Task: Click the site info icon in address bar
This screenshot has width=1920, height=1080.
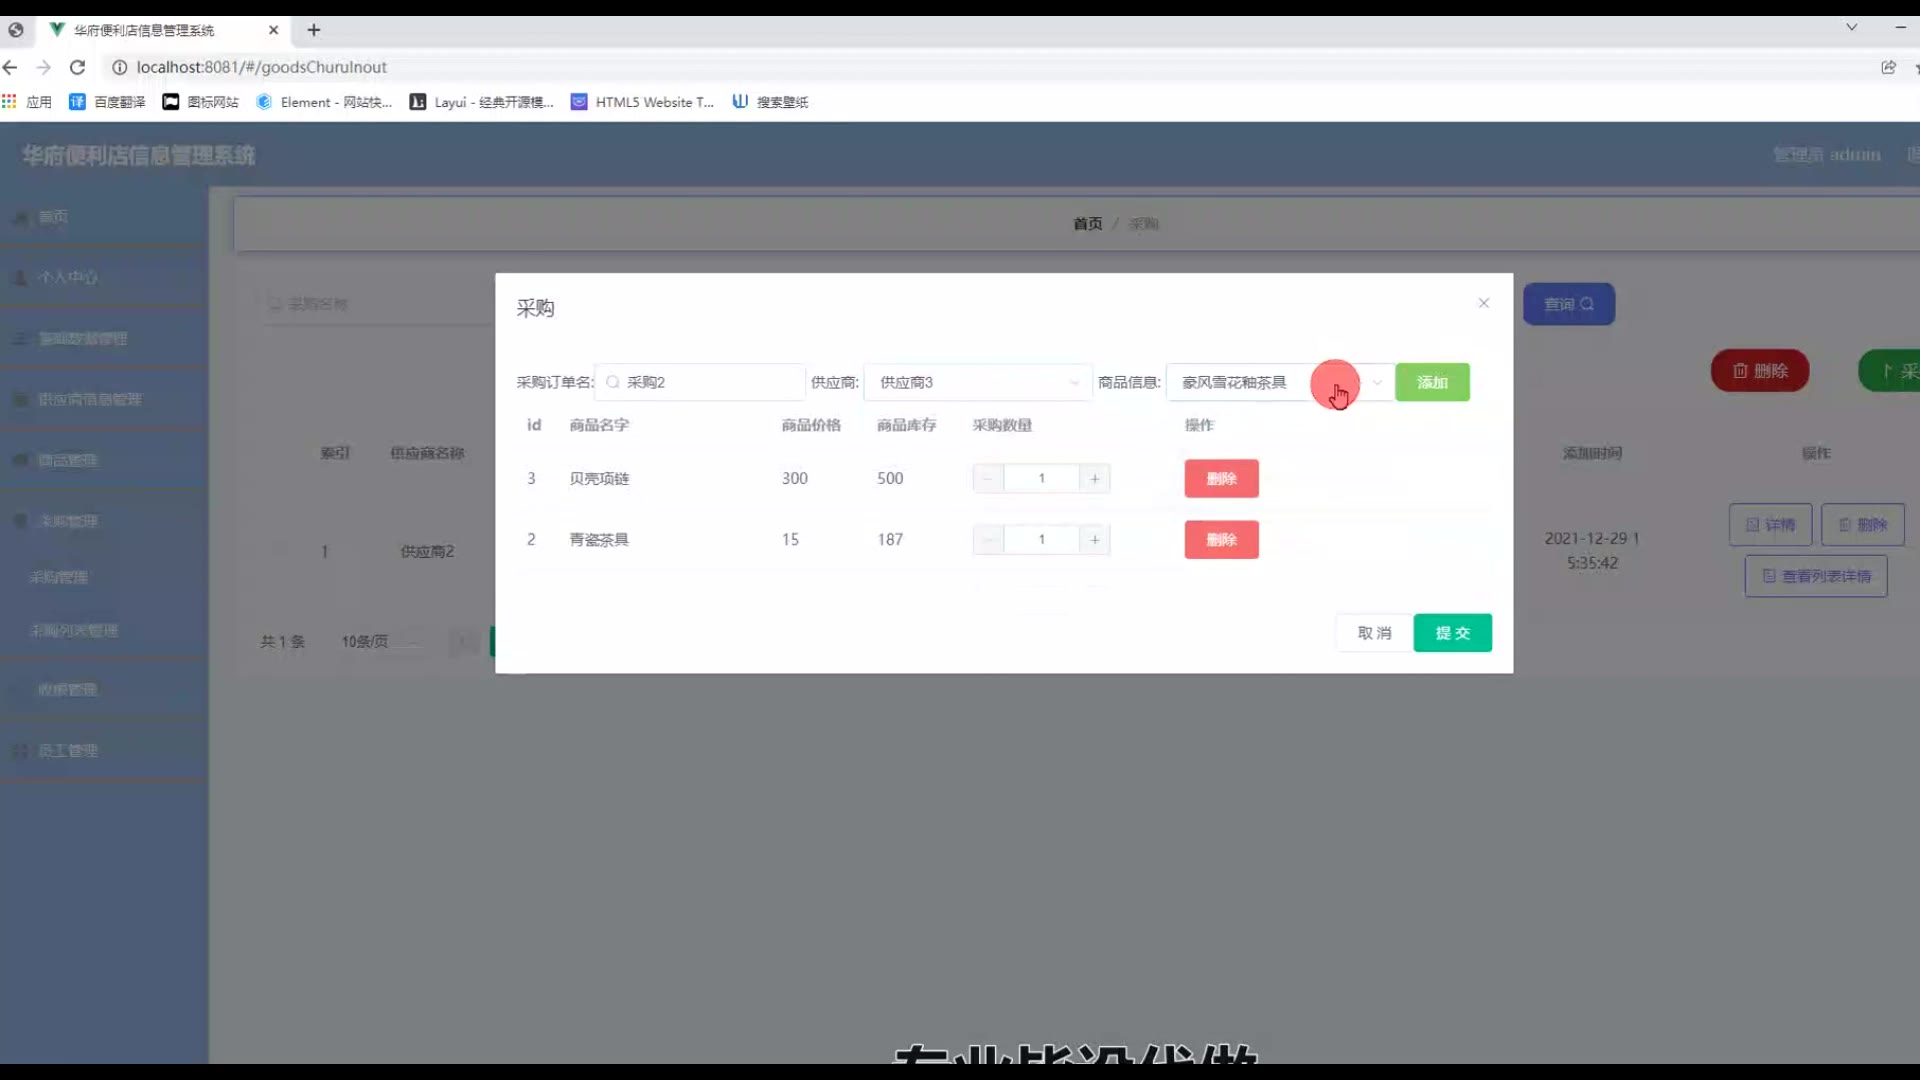Action: coord(119,67)
